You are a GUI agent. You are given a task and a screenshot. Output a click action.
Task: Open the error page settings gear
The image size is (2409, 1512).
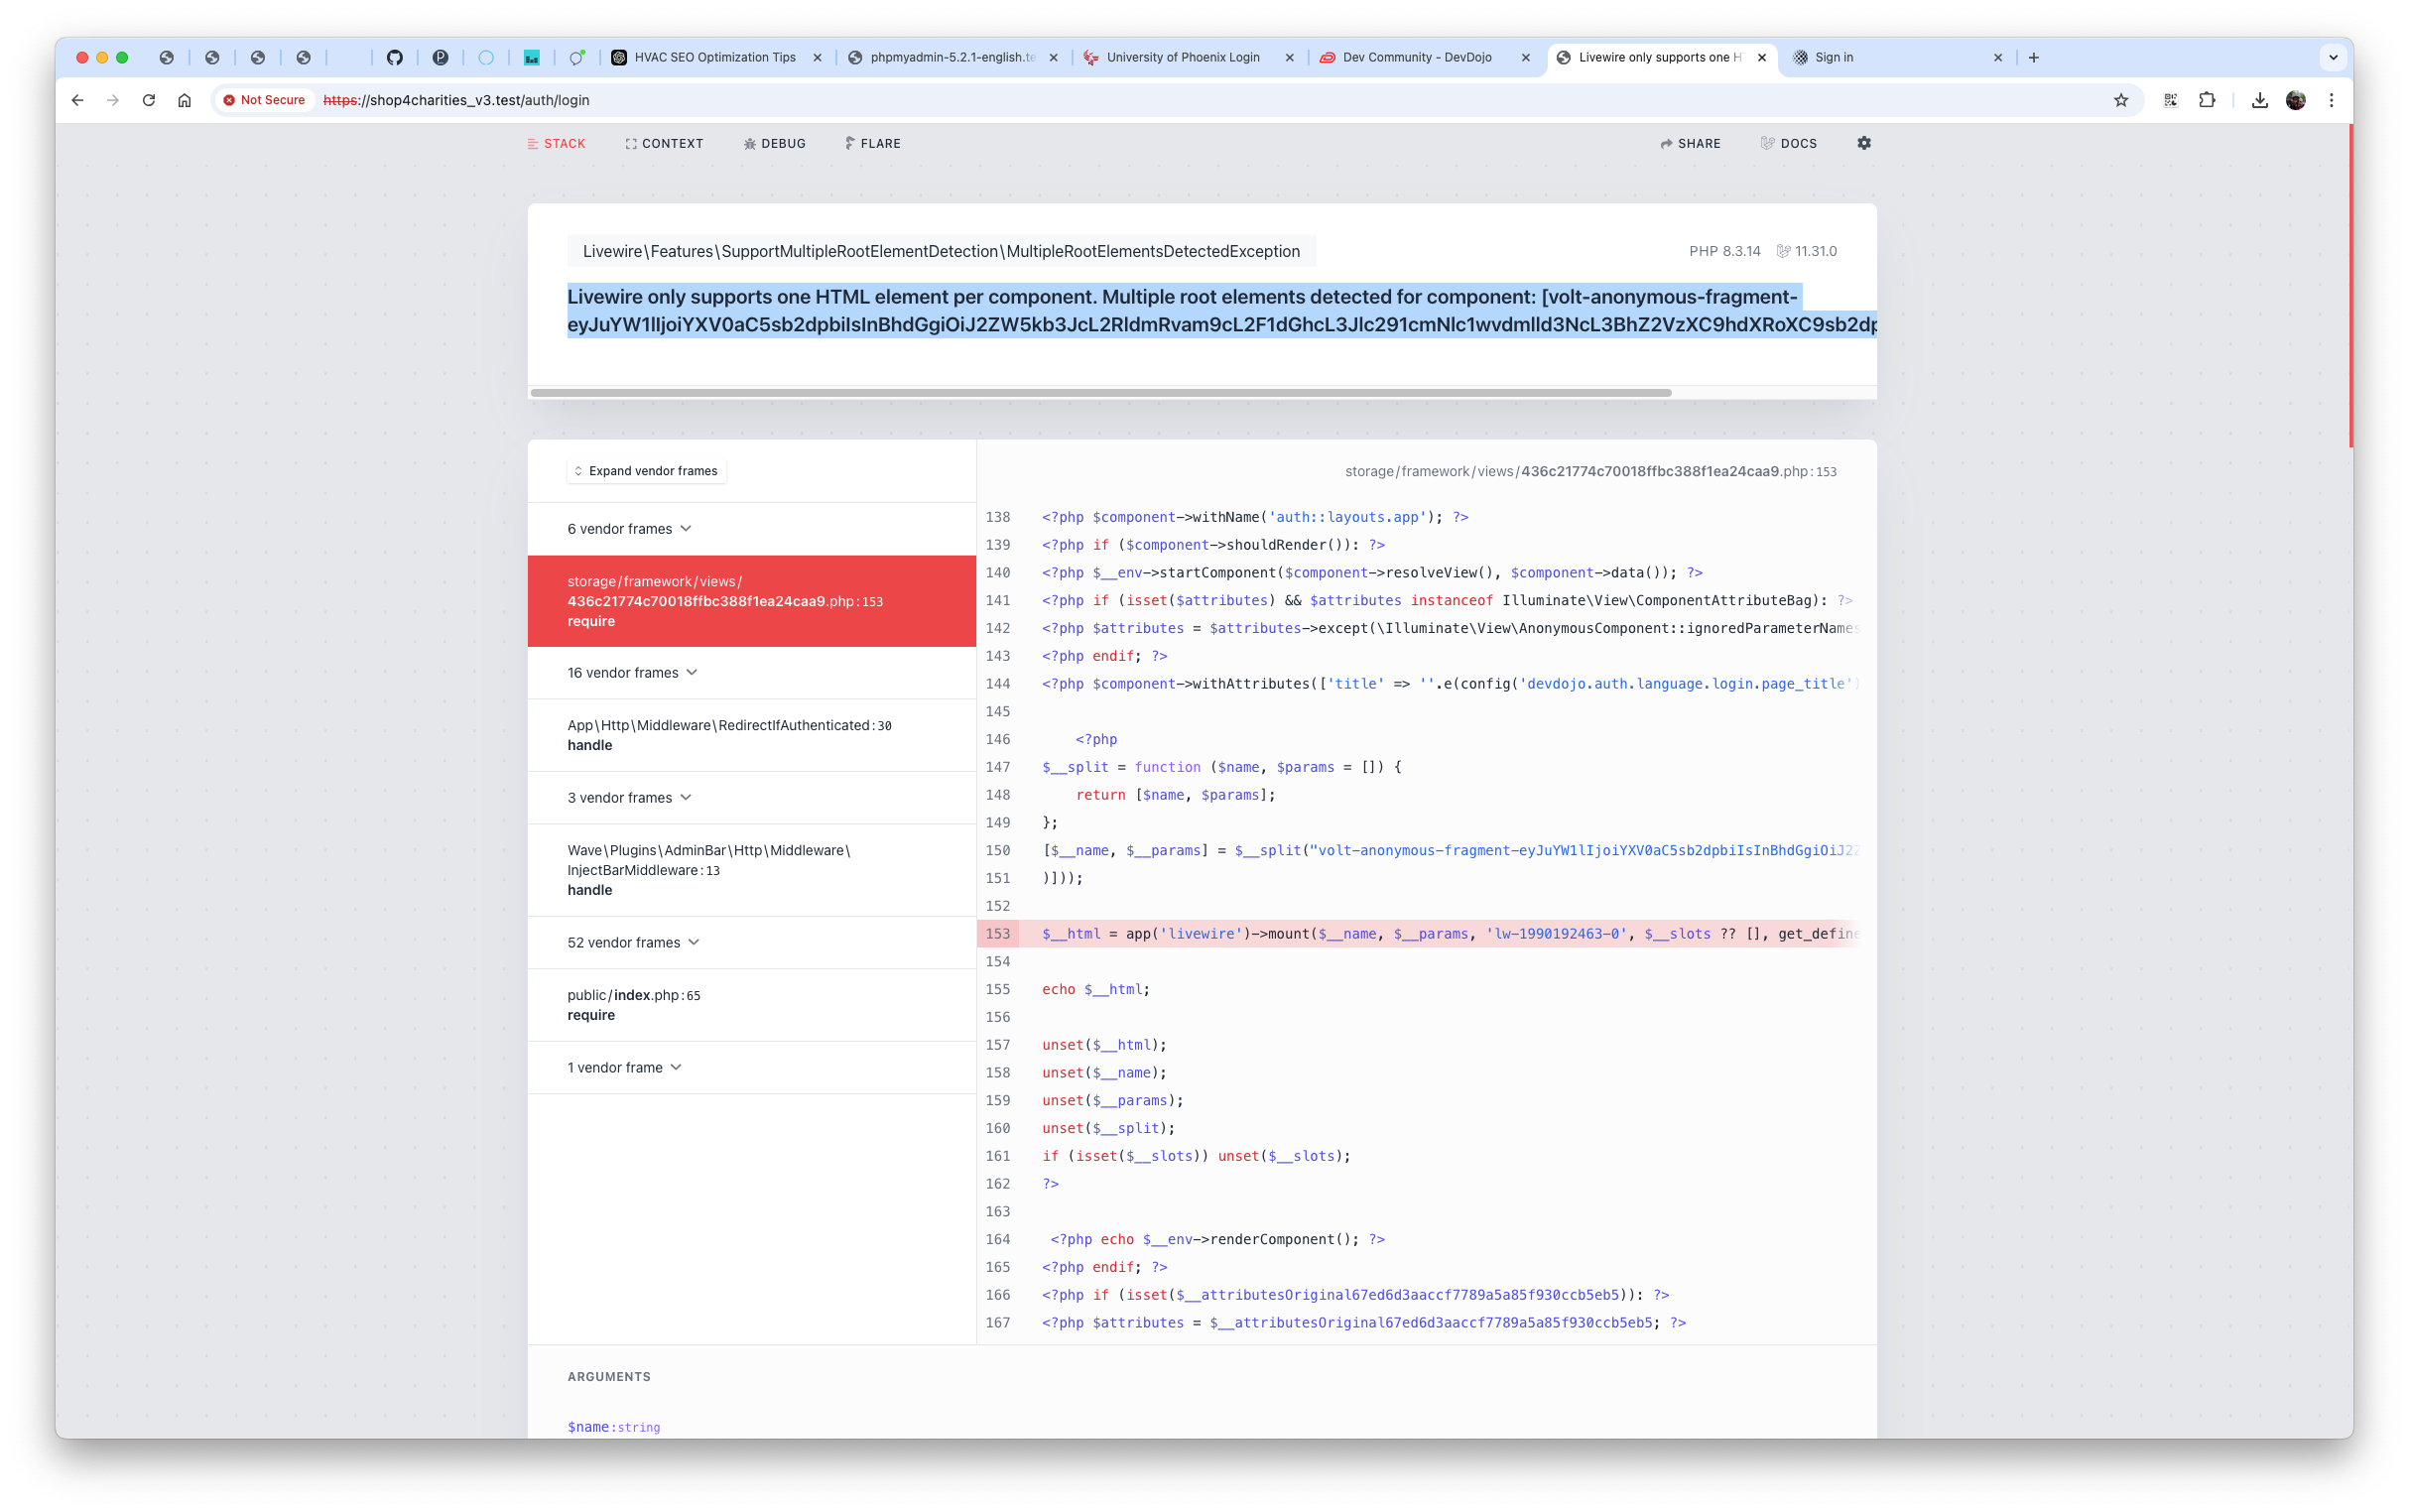tap(1864, 143)
